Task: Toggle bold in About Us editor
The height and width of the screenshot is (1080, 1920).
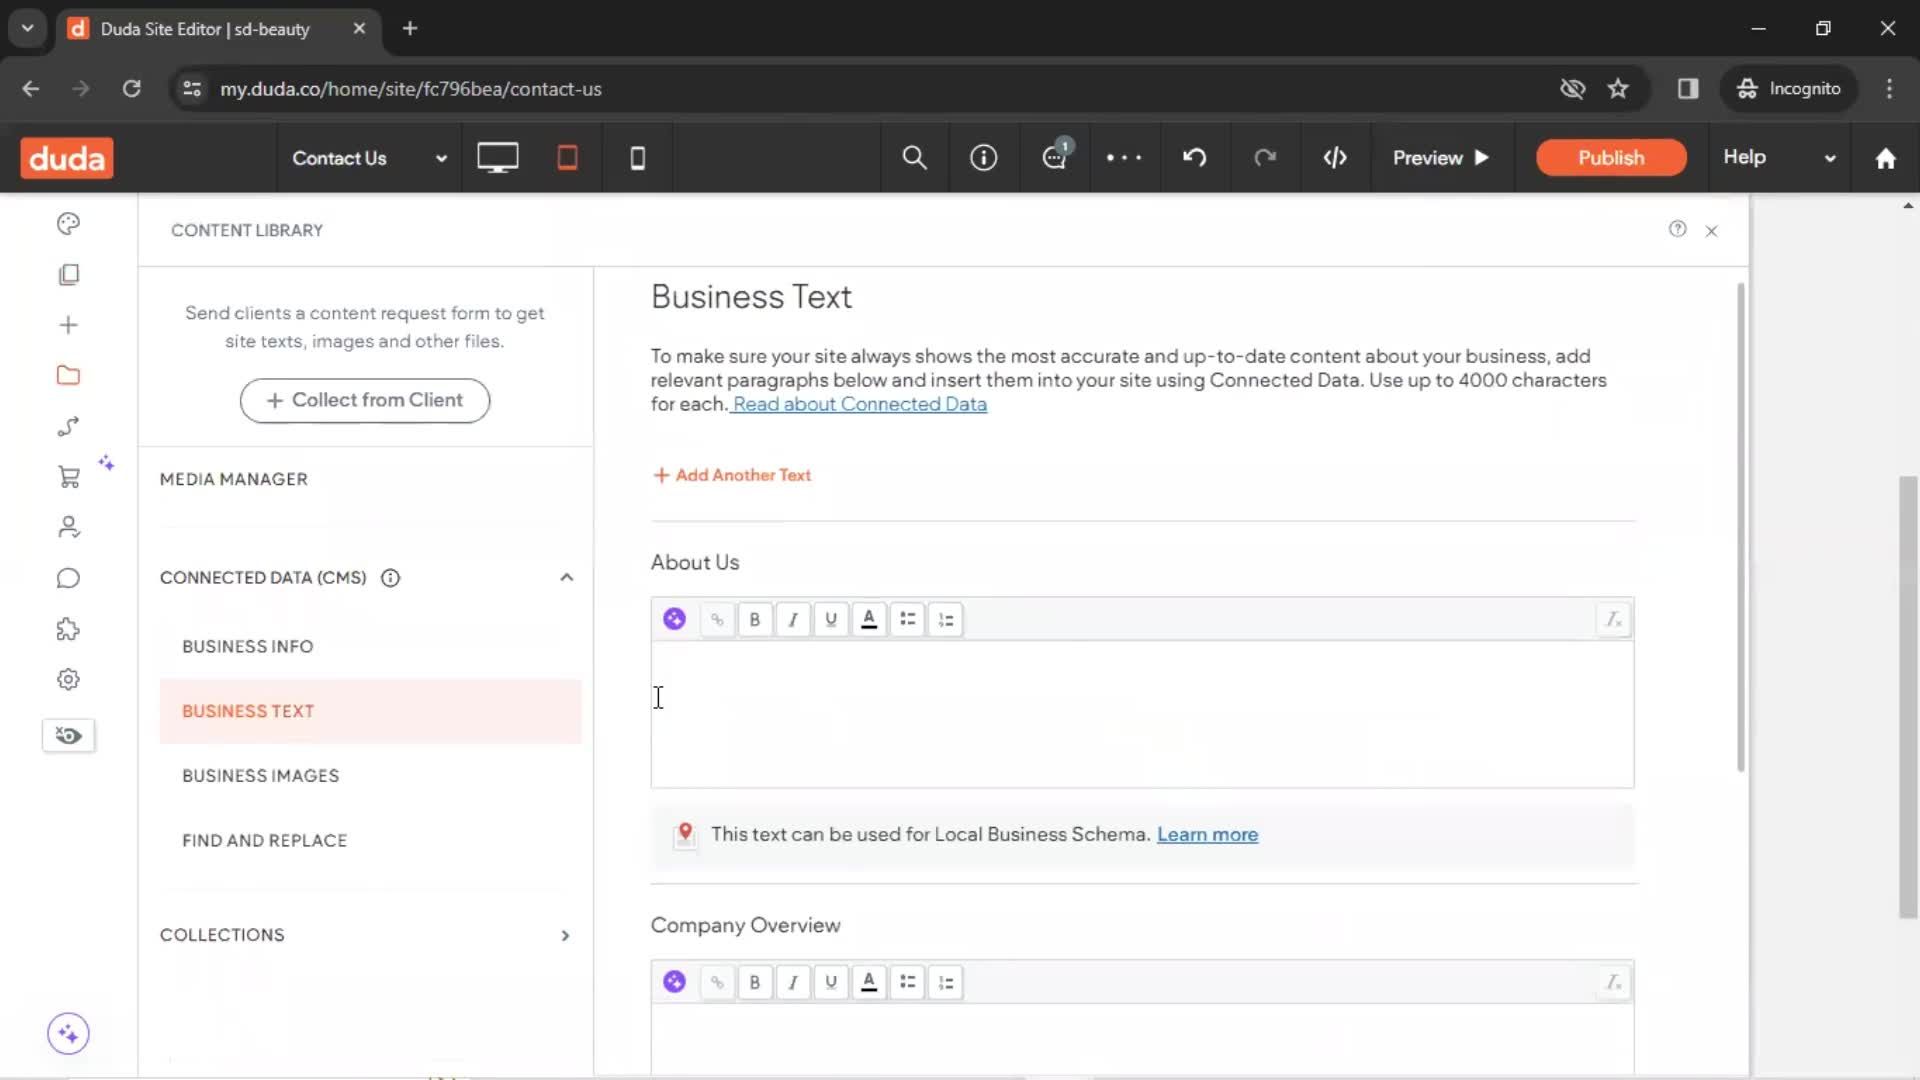Action: (755, 620)
